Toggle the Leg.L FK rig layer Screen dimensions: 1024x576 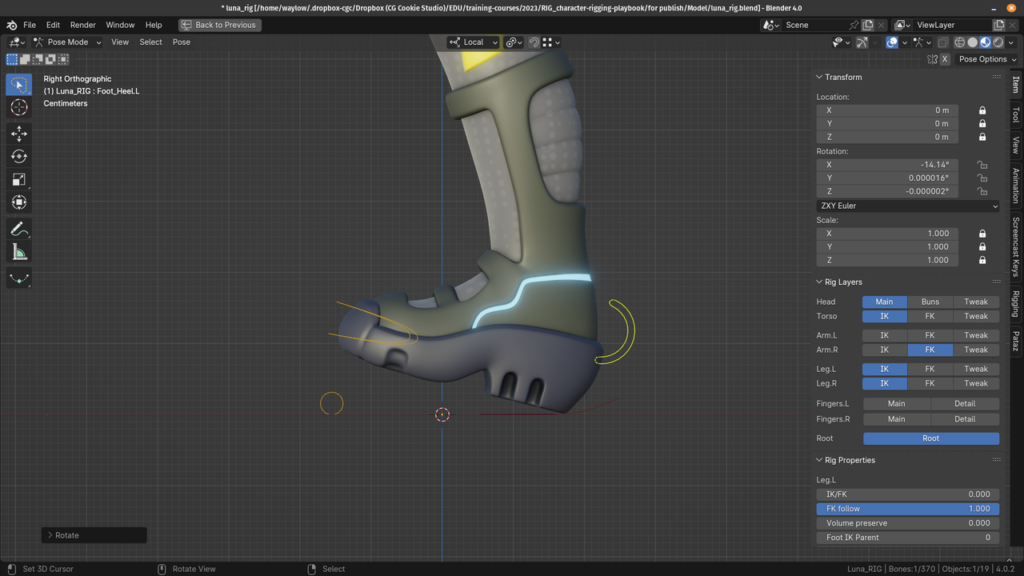[929, 369]
